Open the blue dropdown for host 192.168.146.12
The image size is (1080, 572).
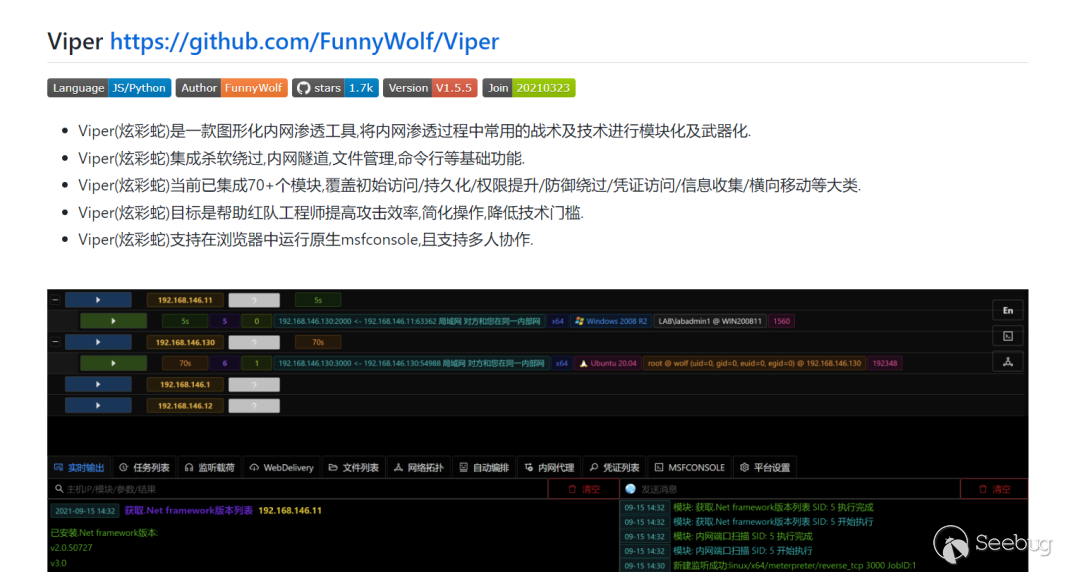point(98,405)
